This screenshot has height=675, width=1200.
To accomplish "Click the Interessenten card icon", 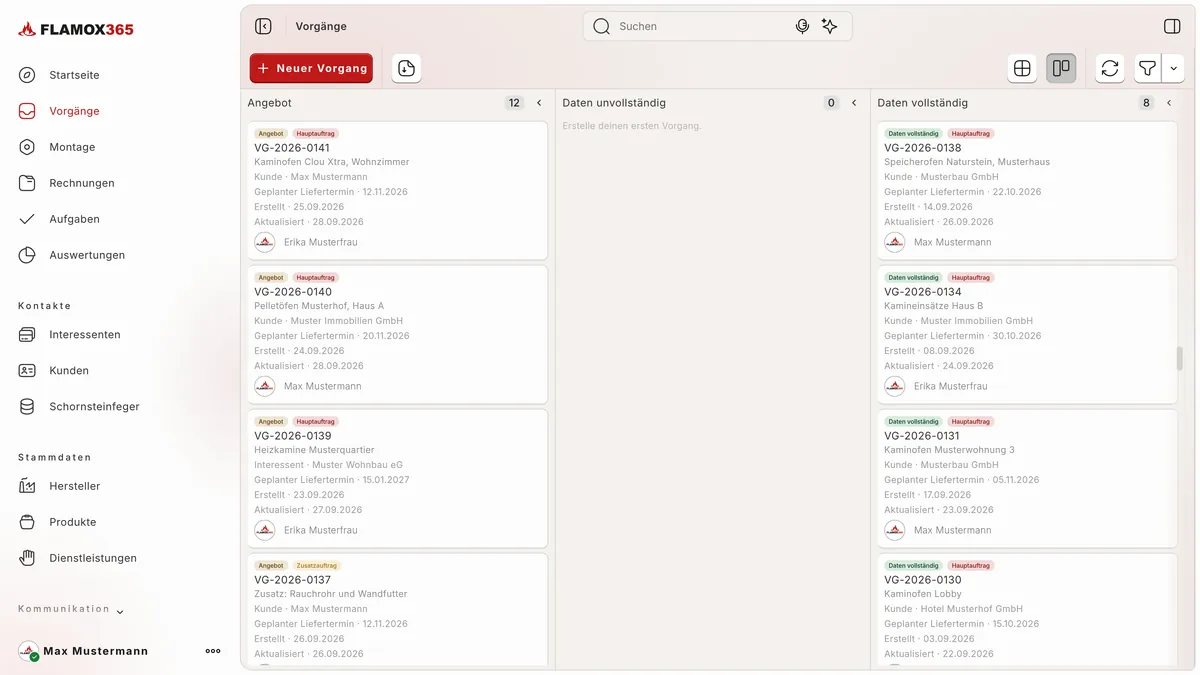I will 28,335.
